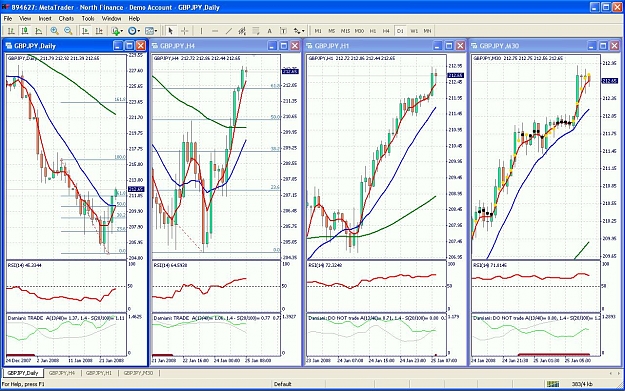Select the Trendline drawing tool

(x=228, y=31)
